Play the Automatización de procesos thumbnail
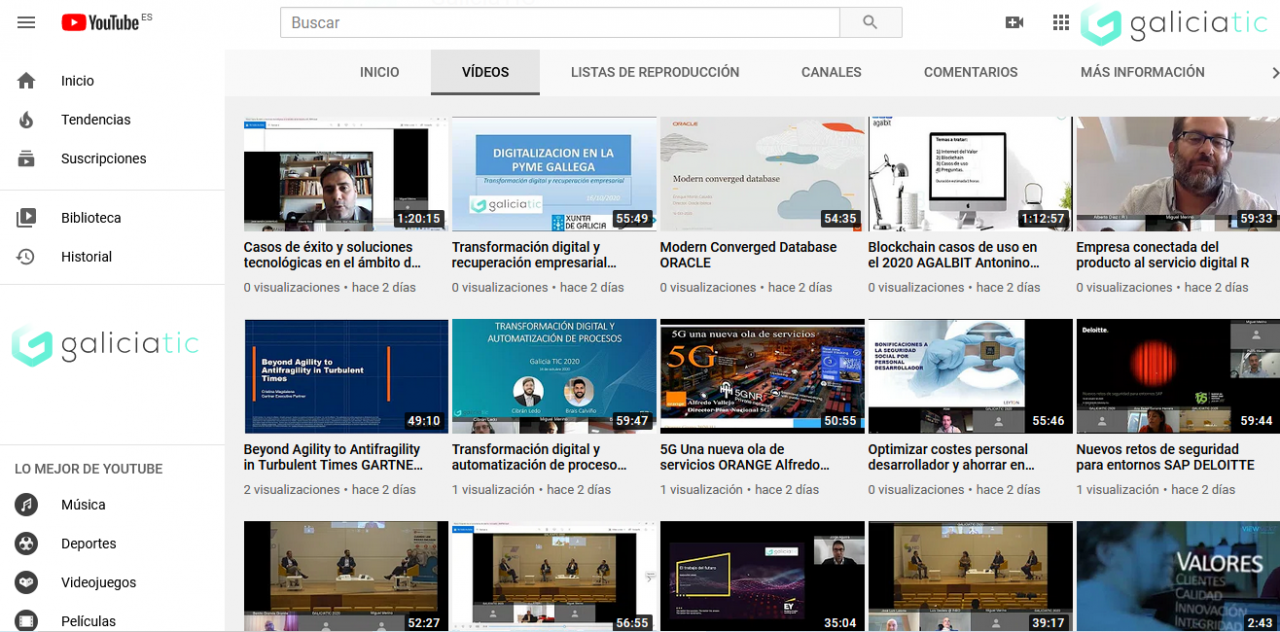This screenshot has height=632, width=1280. pyautogui.click(x=554, y=376)
